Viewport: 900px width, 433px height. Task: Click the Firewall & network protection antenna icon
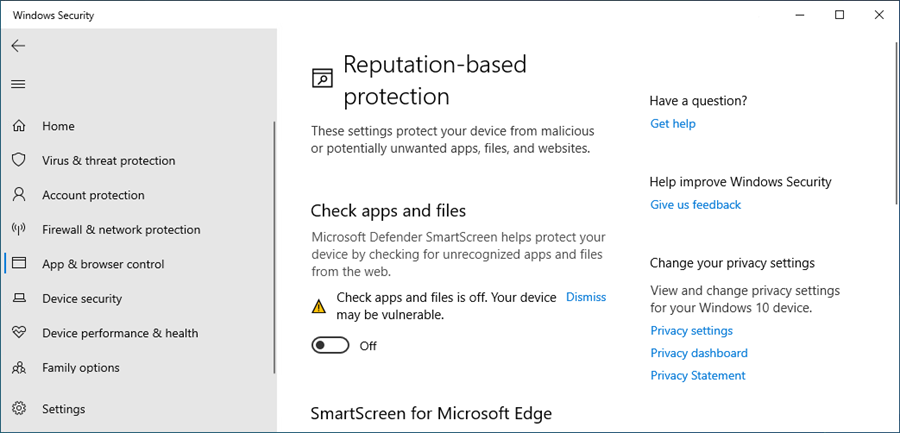18,230
